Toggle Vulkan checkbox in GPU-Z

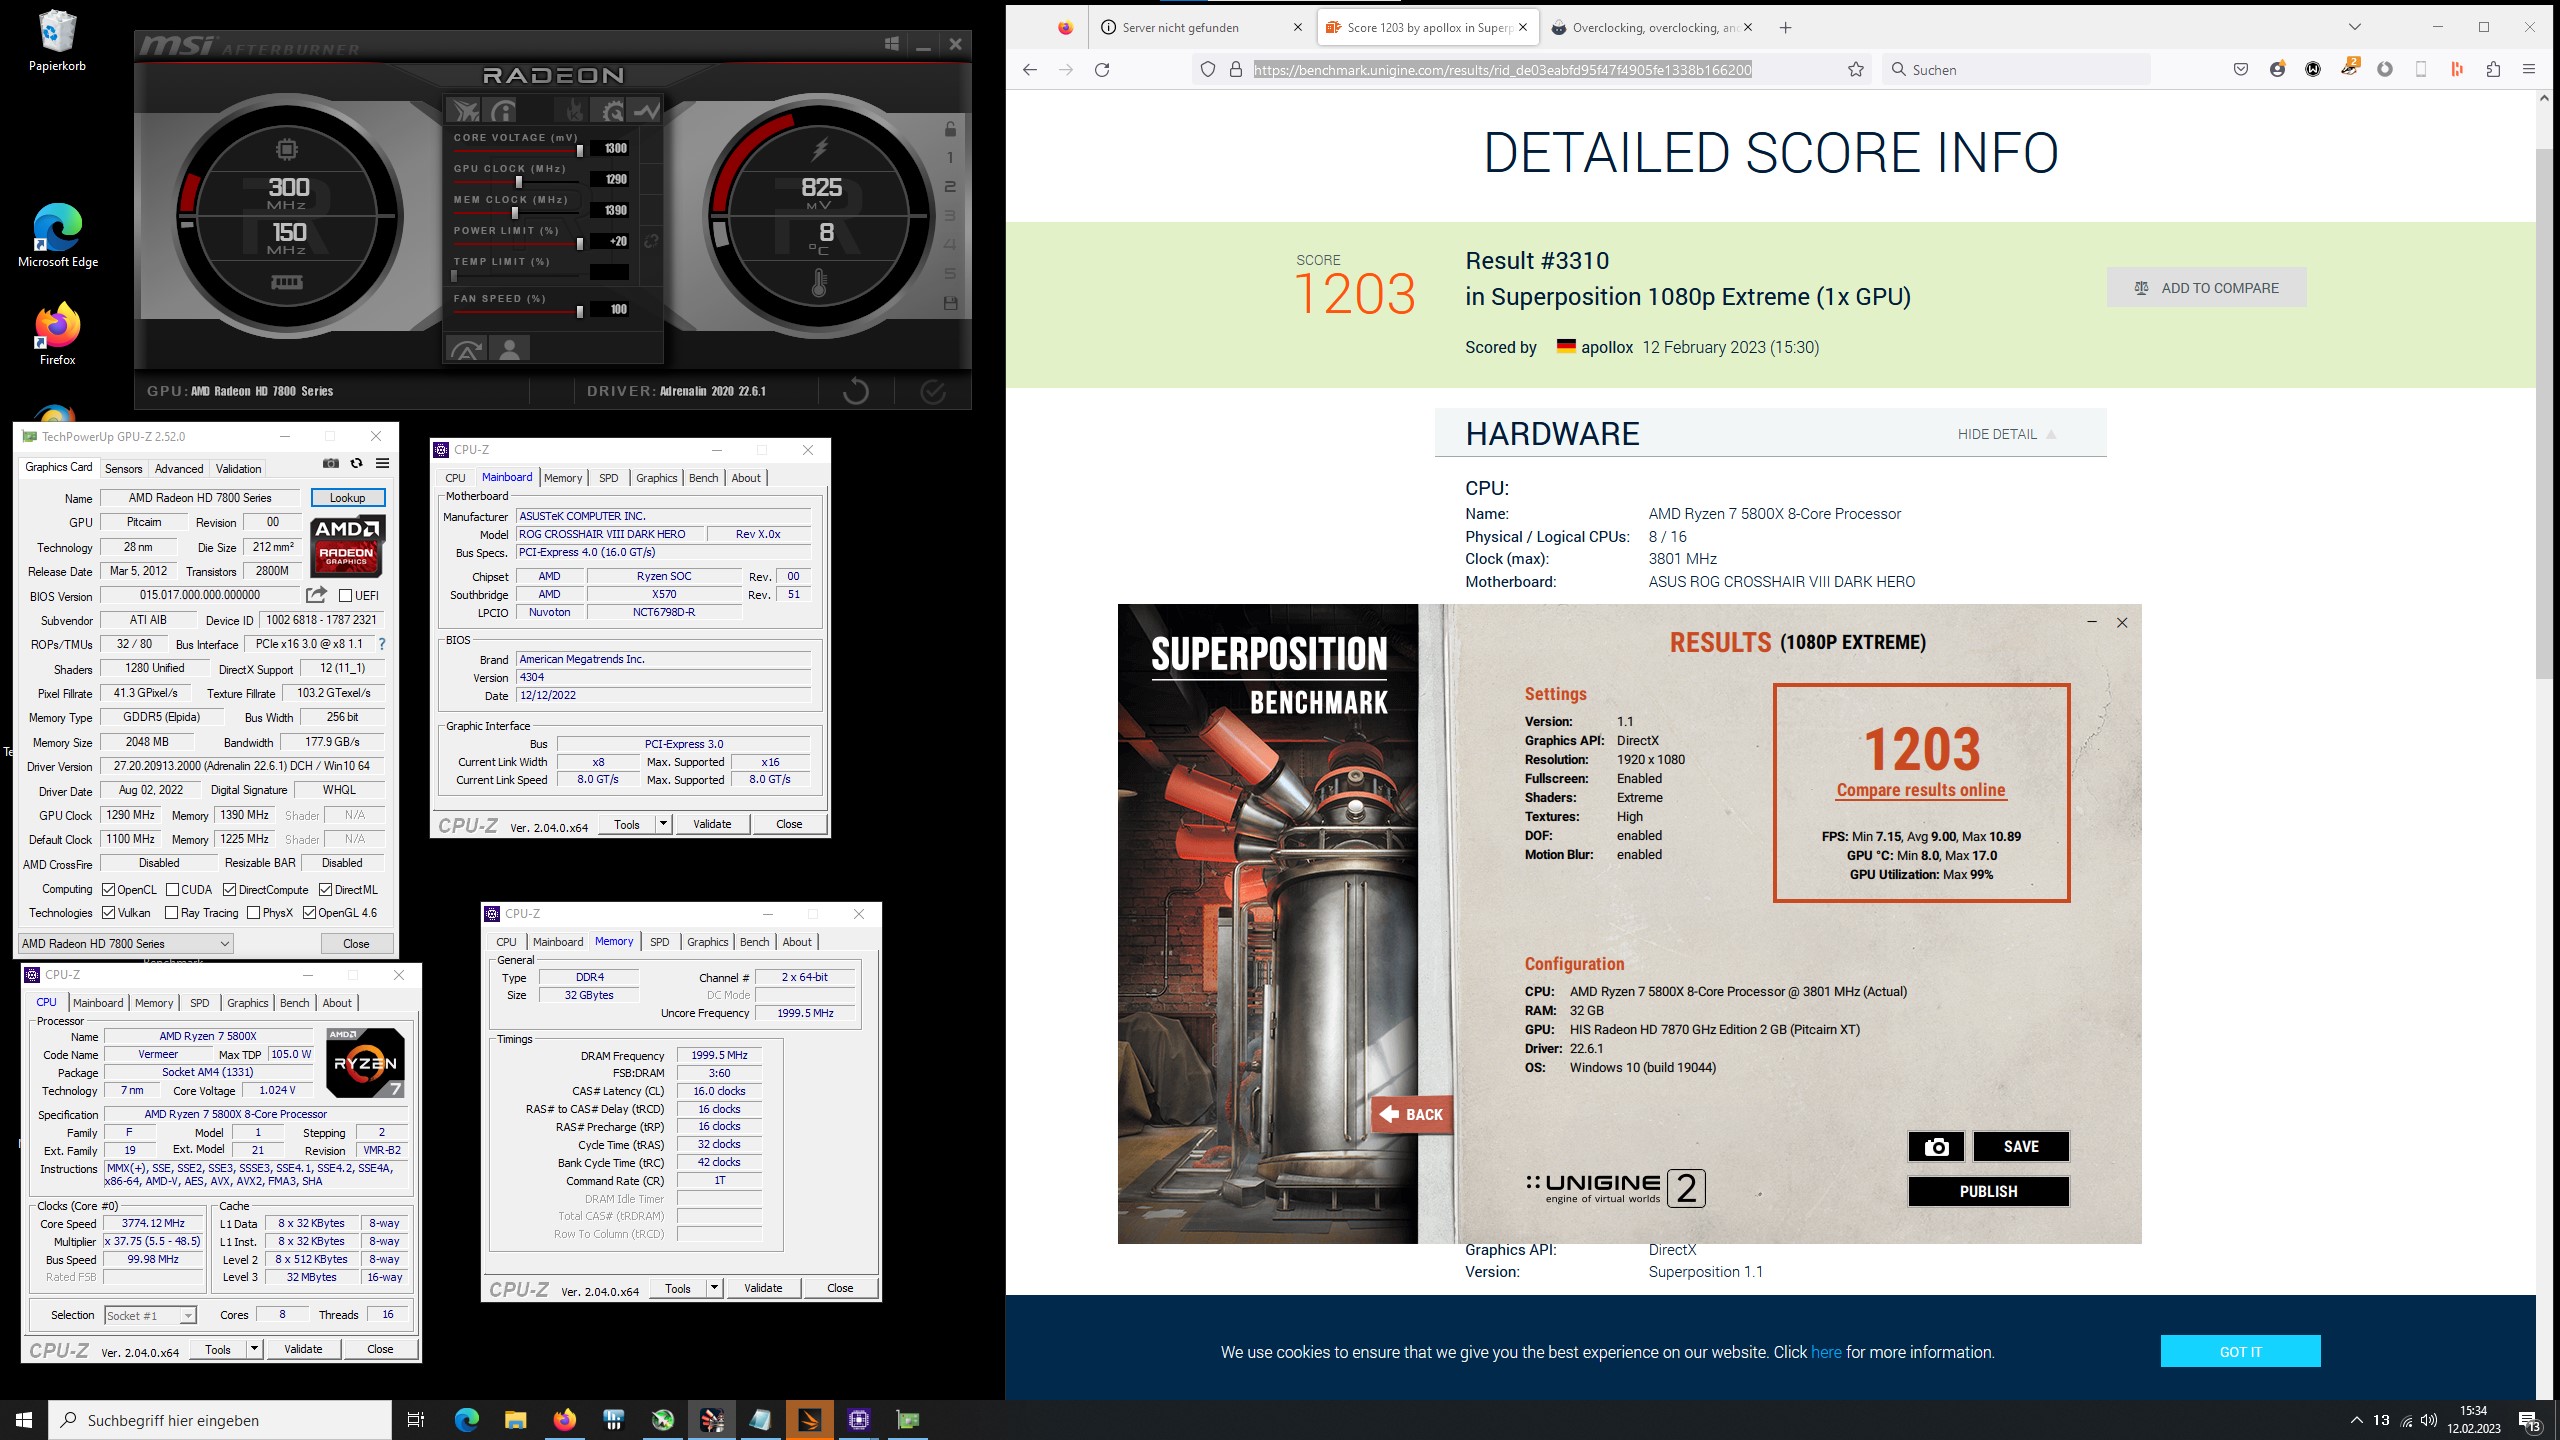click(x=109, y=913)
